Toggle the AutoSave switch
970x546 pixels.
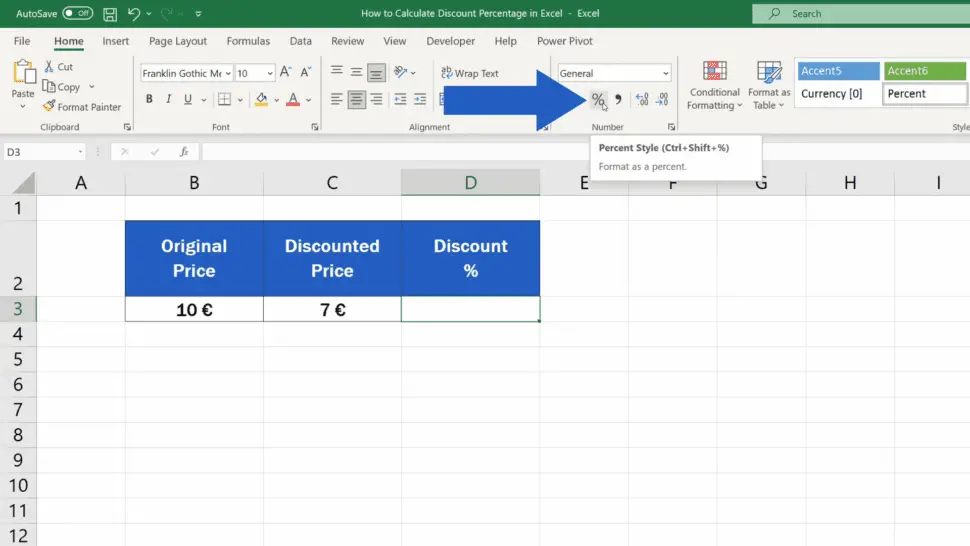(77, 14)
